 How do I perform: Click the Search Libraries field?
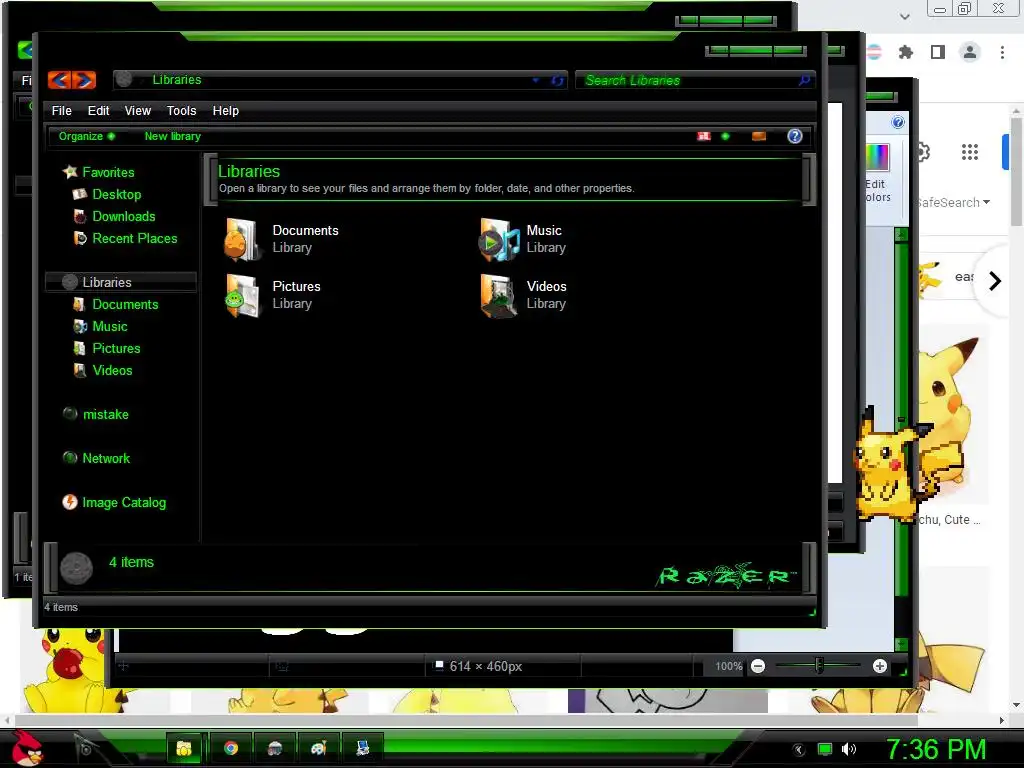[x=688, y=80]
